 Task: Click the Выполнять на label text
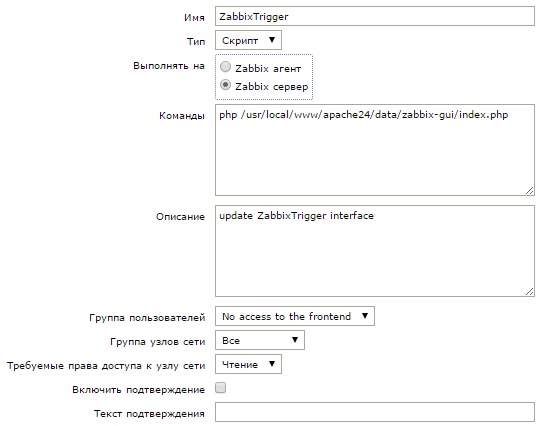click(169, 66)
